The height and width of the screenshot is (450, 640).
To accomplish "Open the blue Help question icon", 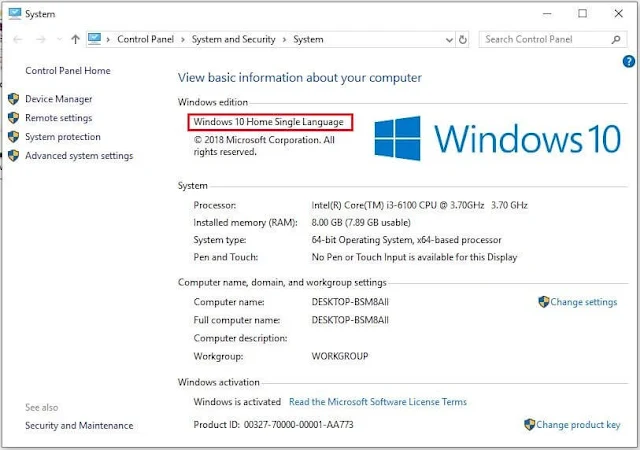I will (629, 62).
